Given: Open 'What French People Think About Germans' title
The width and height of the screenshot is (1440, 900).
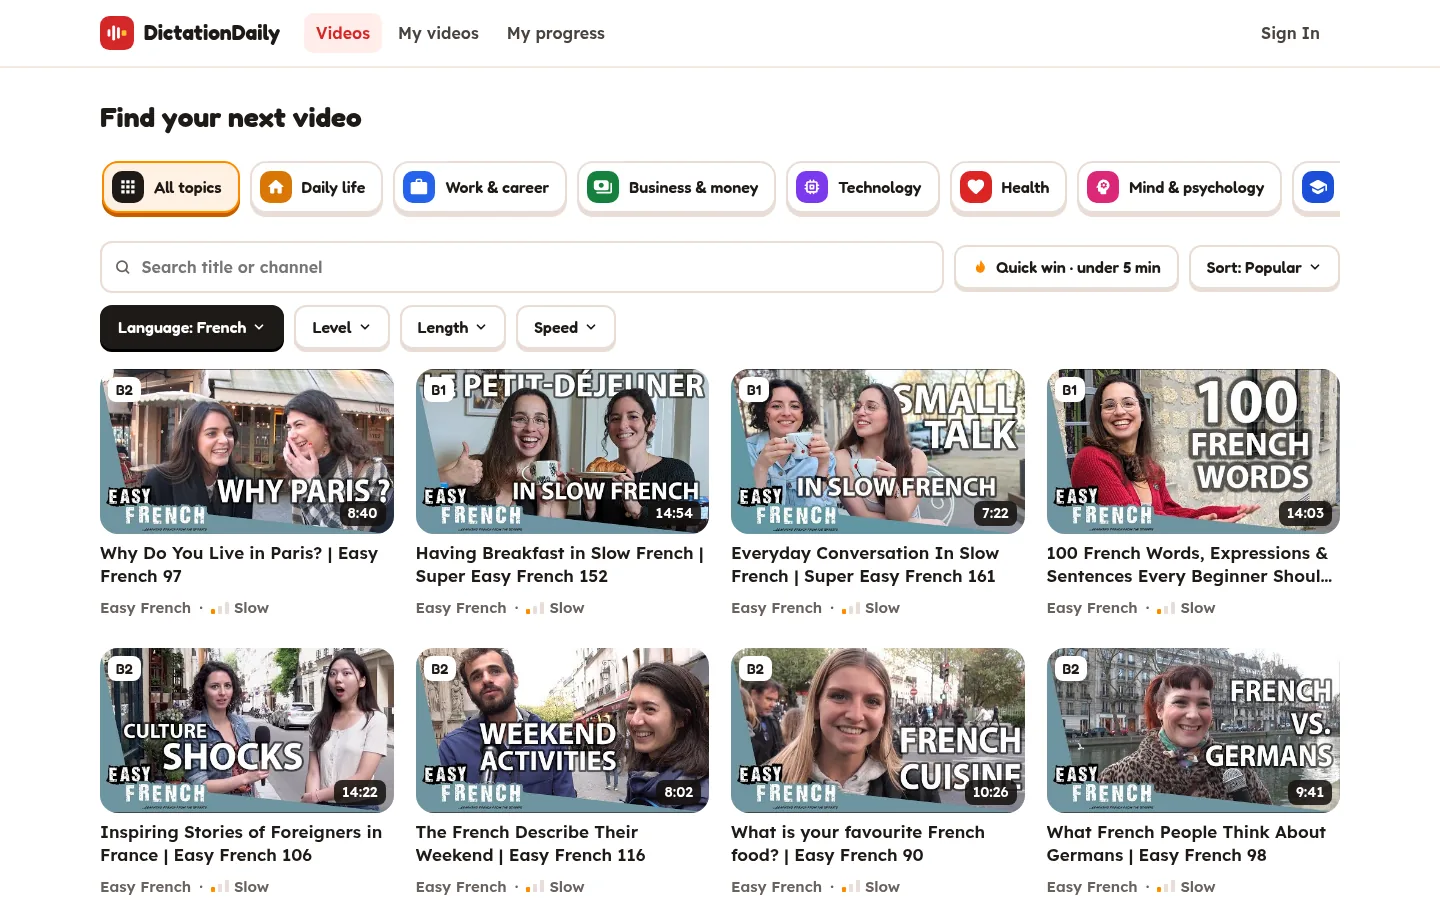Looking at the screenshot, I should (x=1186, y=844).
